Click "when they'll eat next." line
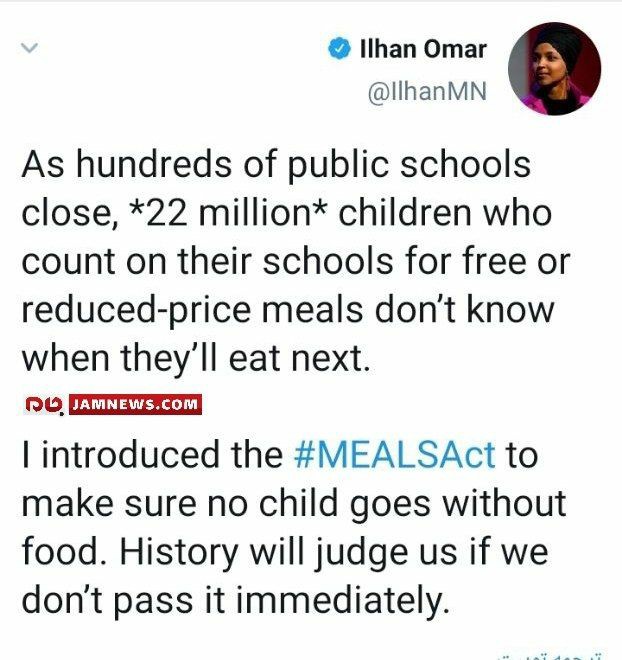 [x=196, y=359]
